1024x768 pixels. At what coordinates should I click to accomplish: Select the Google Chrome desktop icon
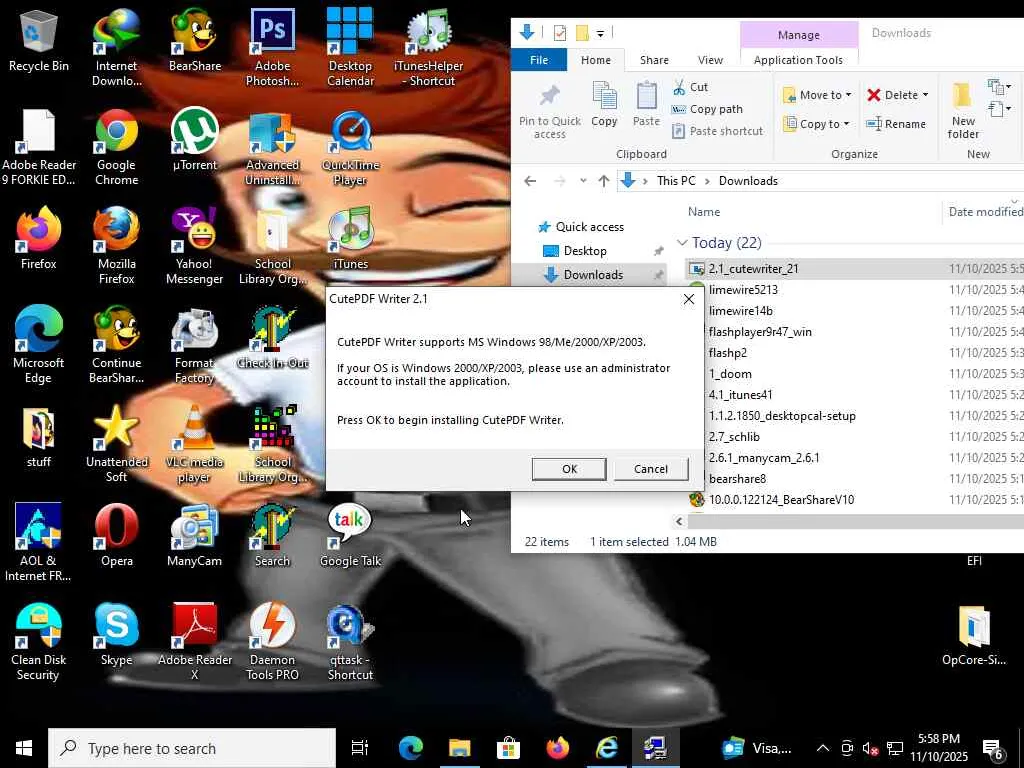click(116, 146)
